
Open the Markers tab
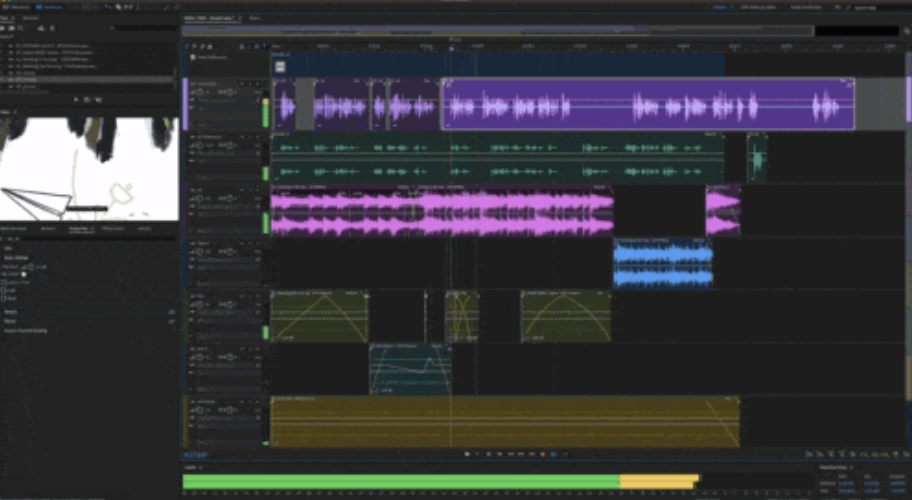[x=47, y=228]
